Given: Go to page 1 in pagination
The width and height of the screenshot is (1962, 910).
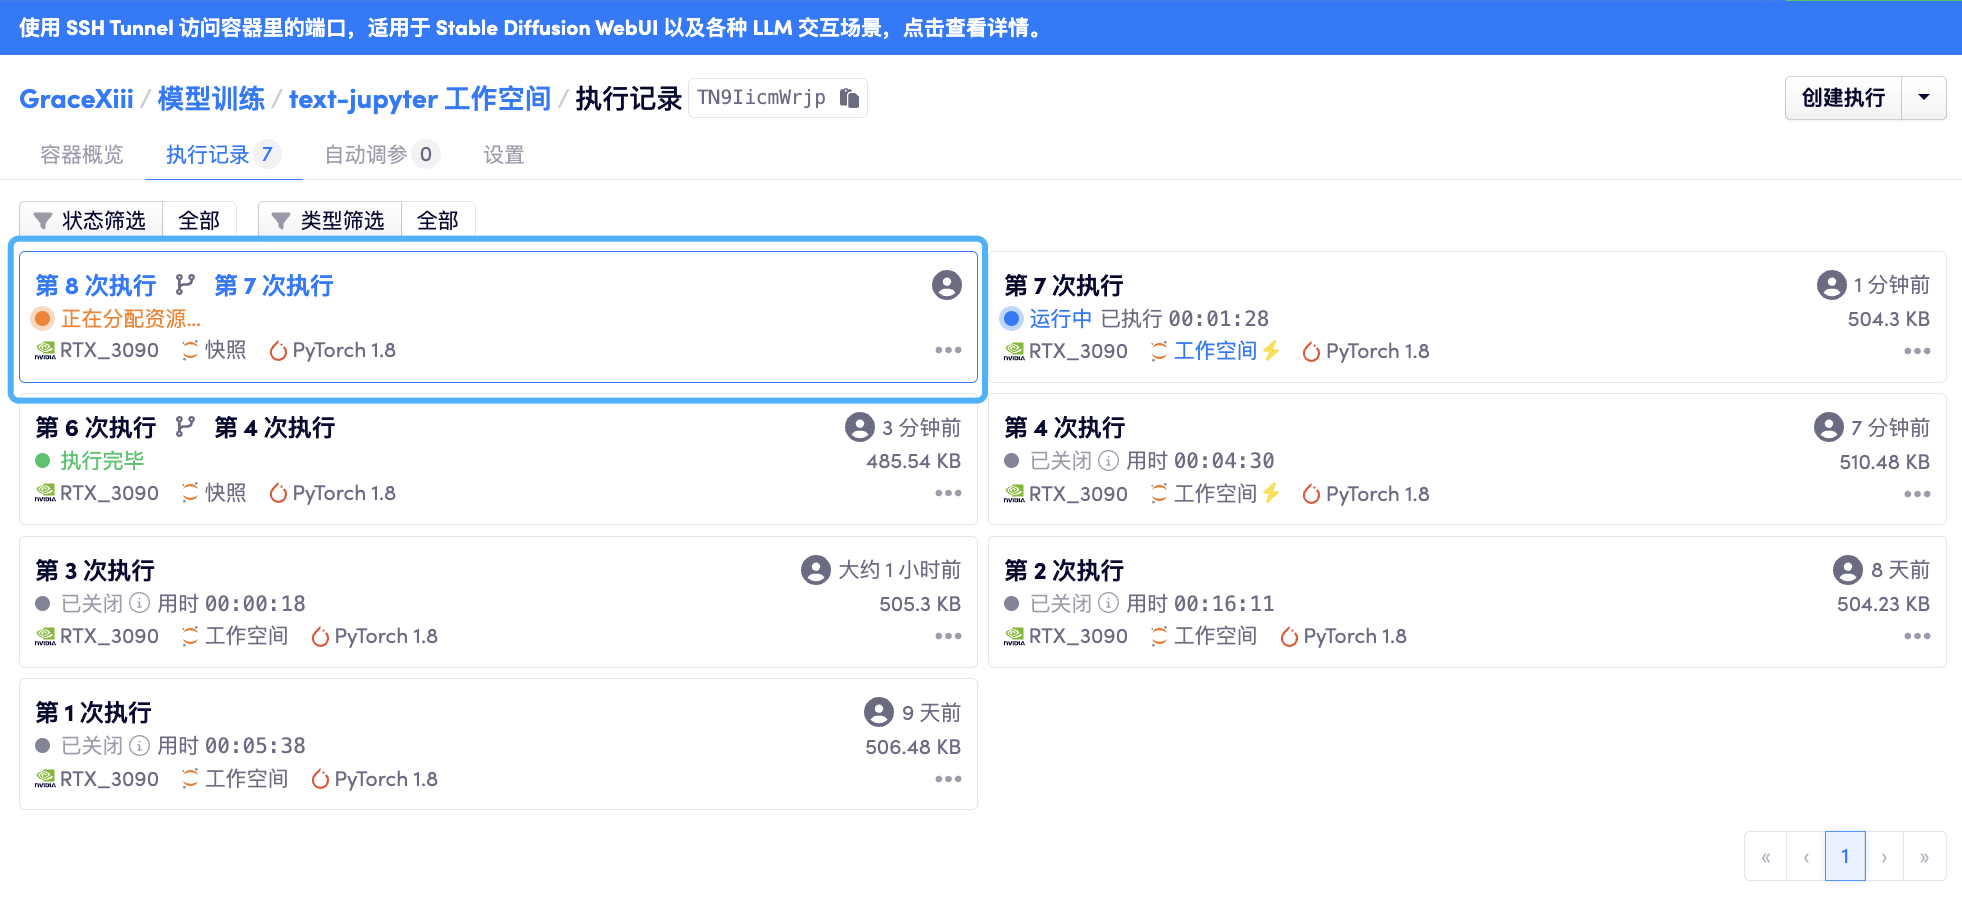Looking at the screenshot, I should tap(1844, 856).
